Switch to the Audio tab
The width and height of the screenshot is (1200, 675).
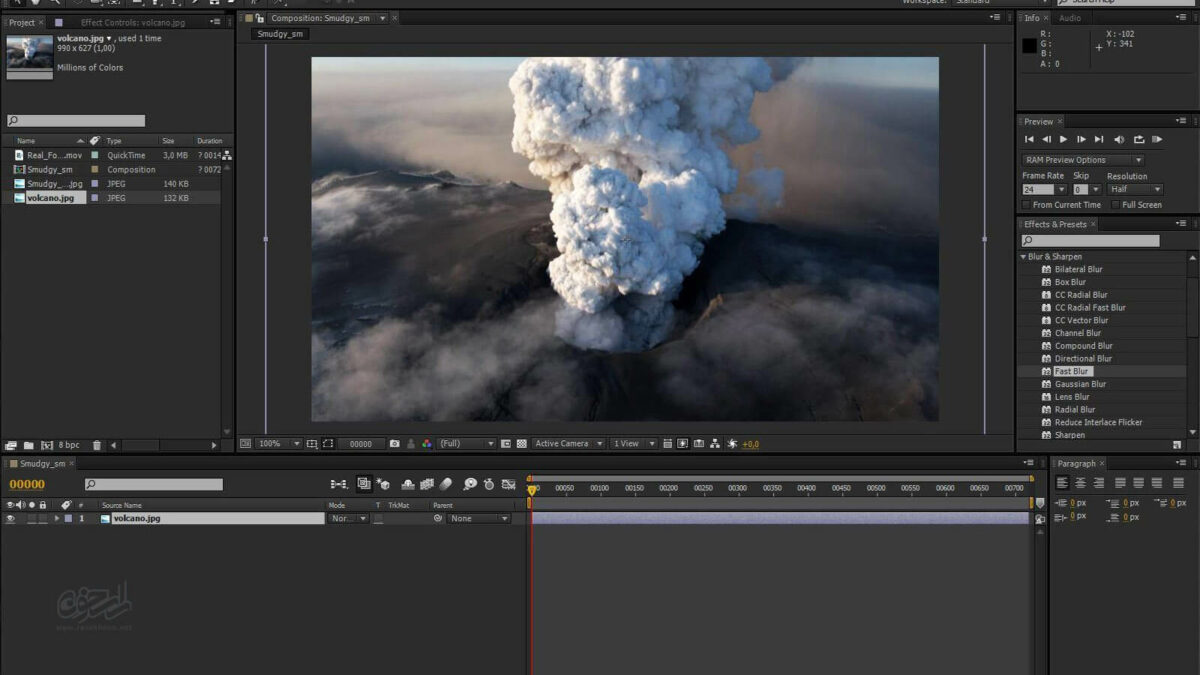(x=1070, y=18)
